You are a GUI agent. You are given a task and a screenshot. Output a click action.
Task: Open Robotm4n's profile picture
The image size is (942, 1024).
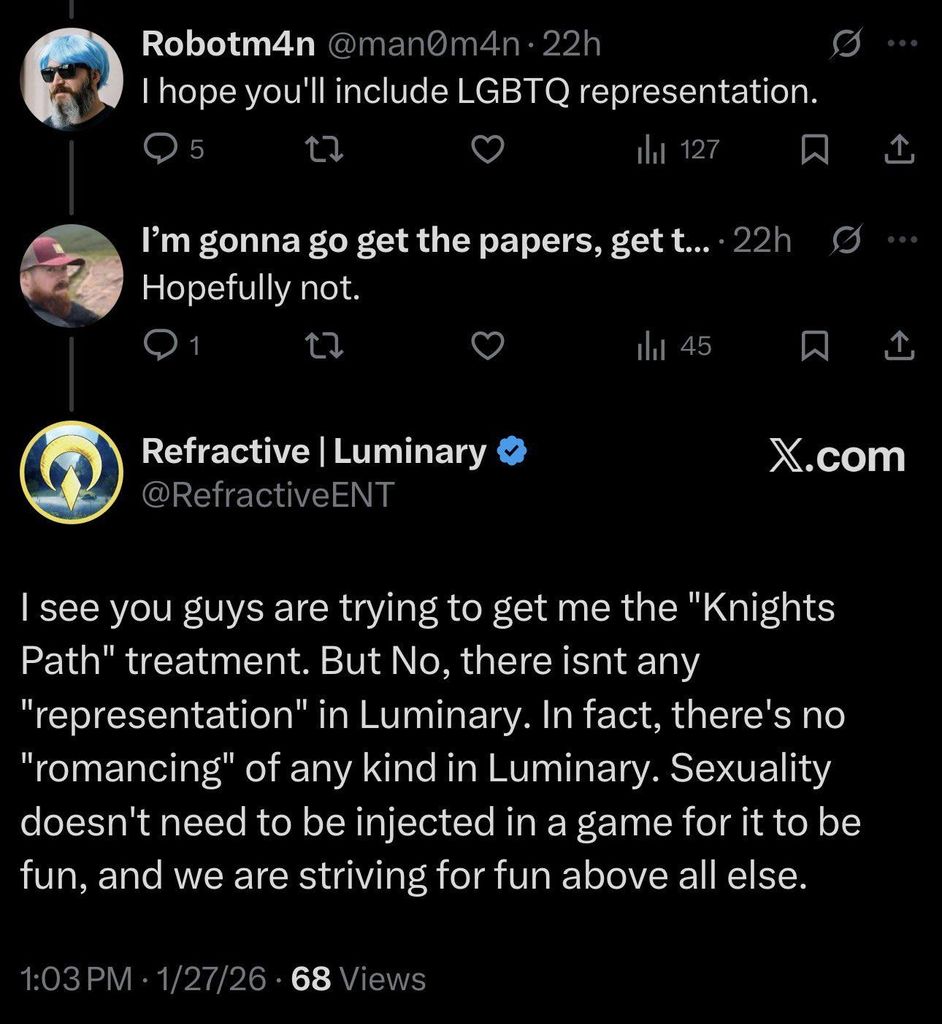[72, 77]
